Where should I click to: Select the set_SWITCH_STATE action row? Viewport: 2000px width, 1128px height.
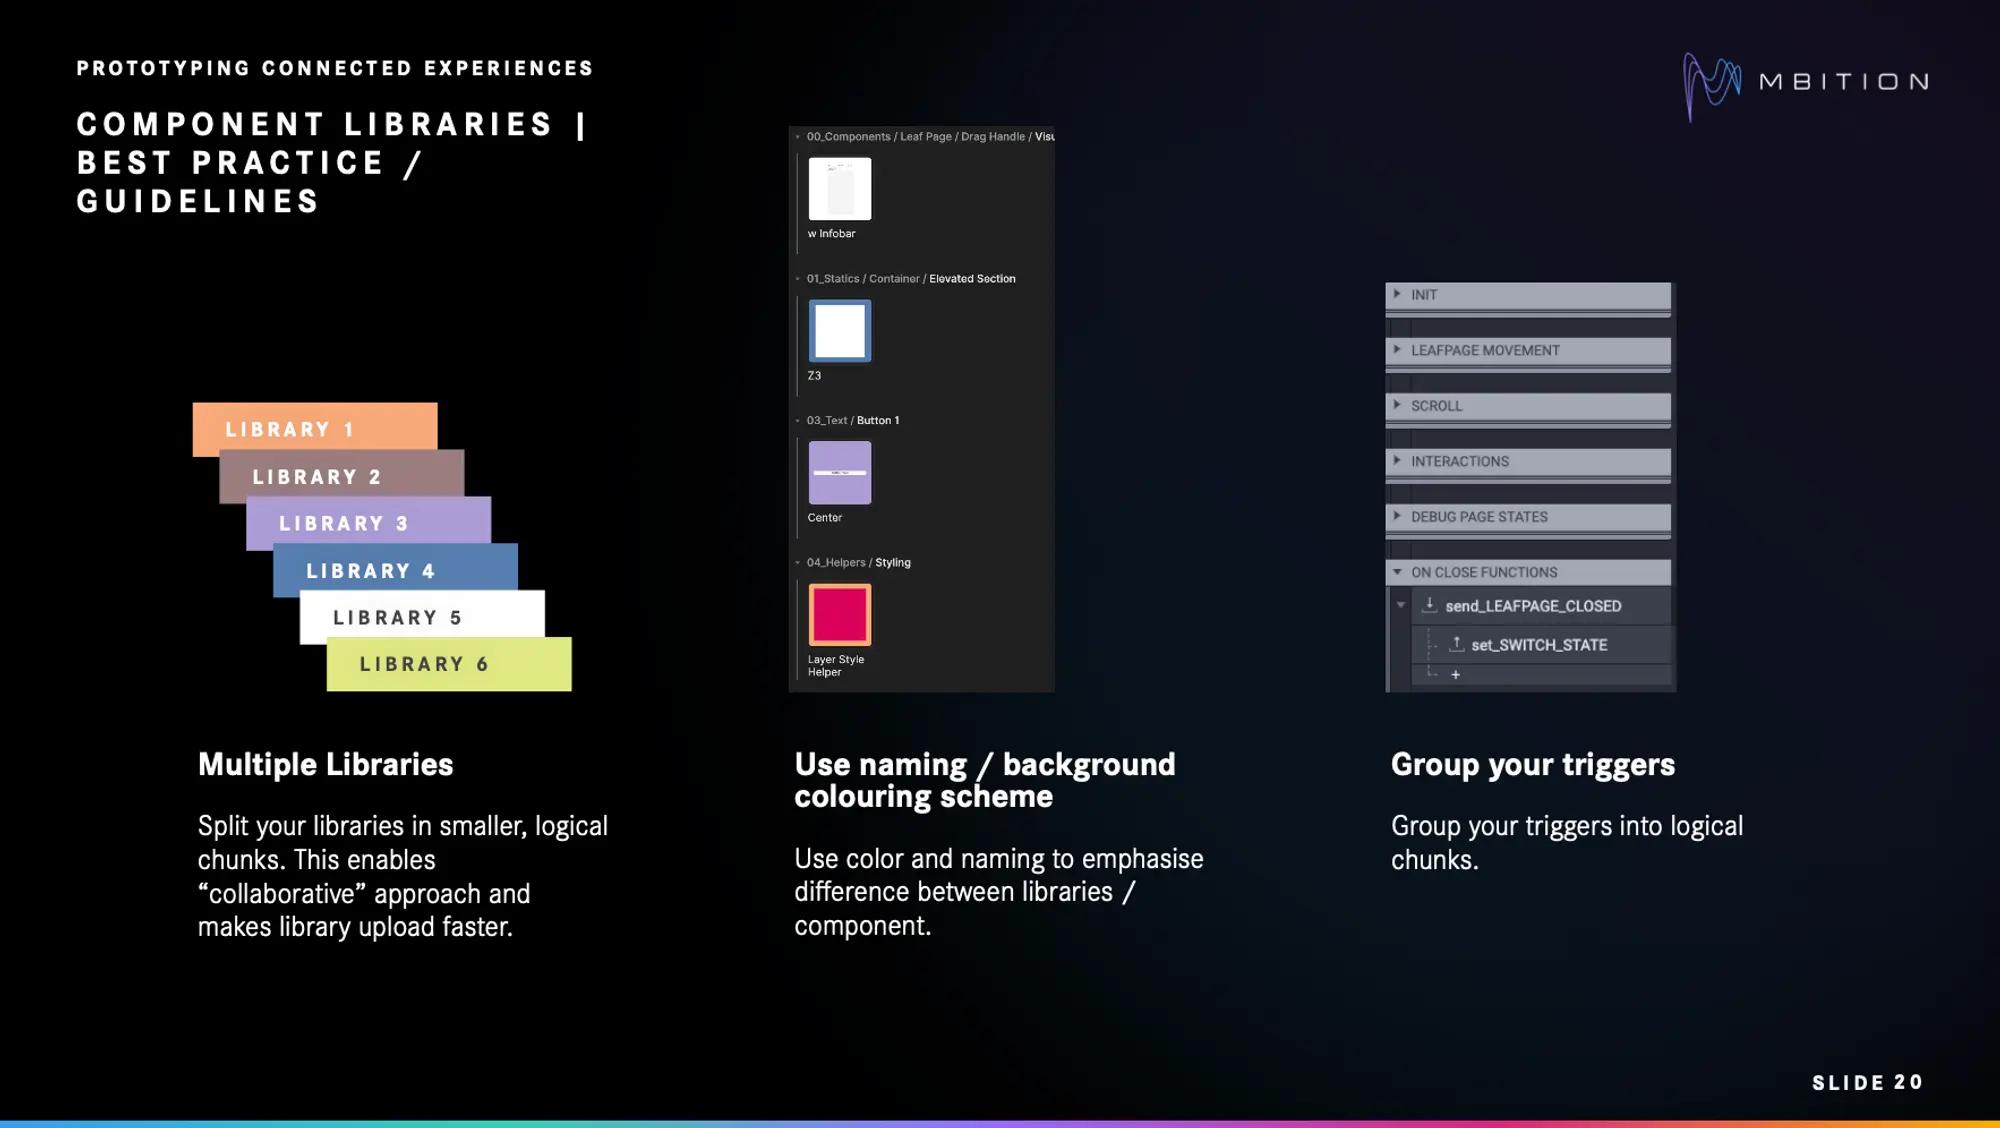pos(1540,645)
